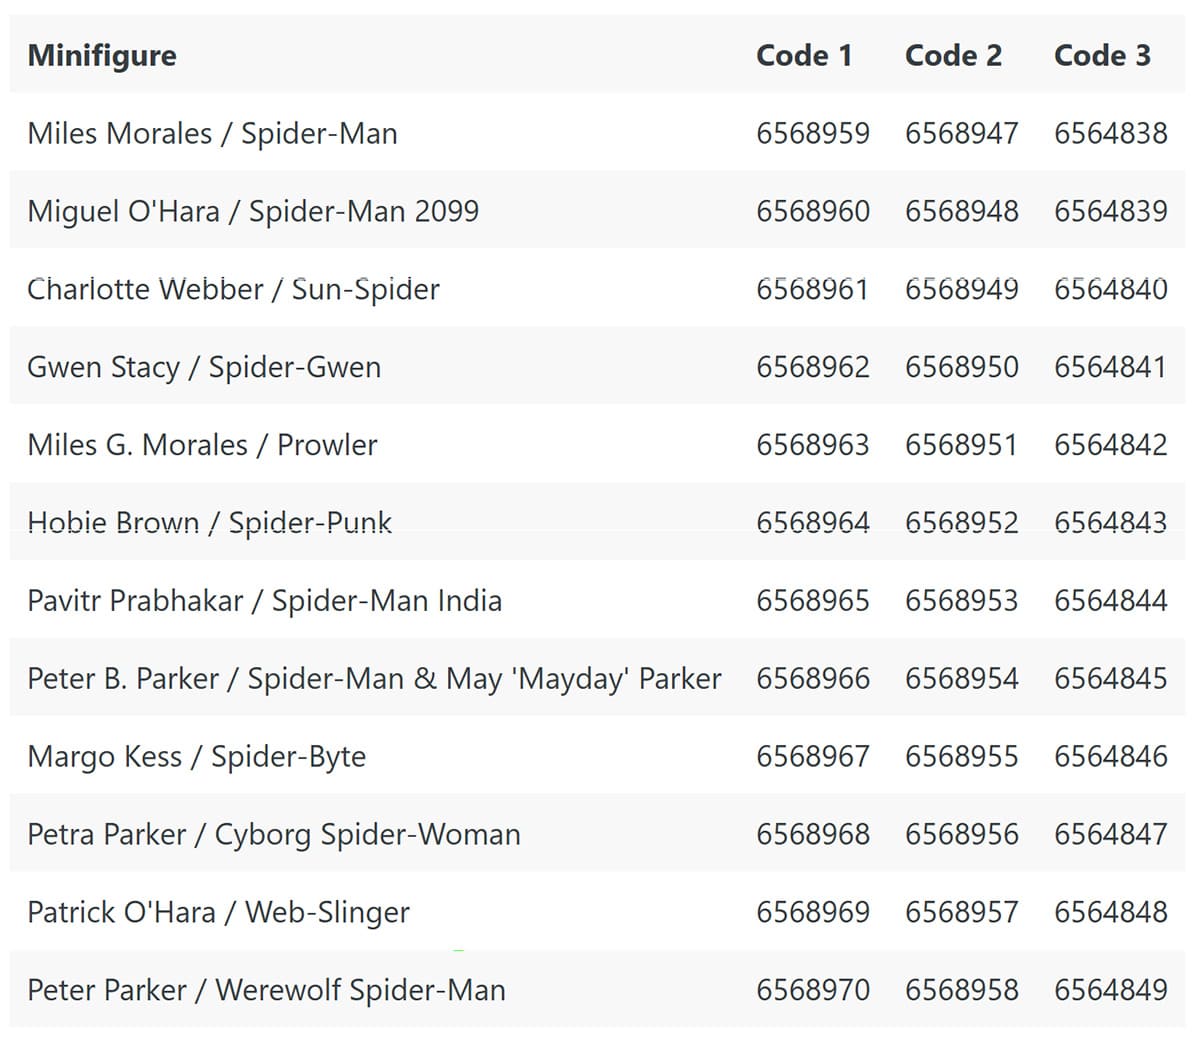Select Miles Morales / Spider-Man name
The height and width of the screenshot is (1040, 1200).
click(212, 134)
